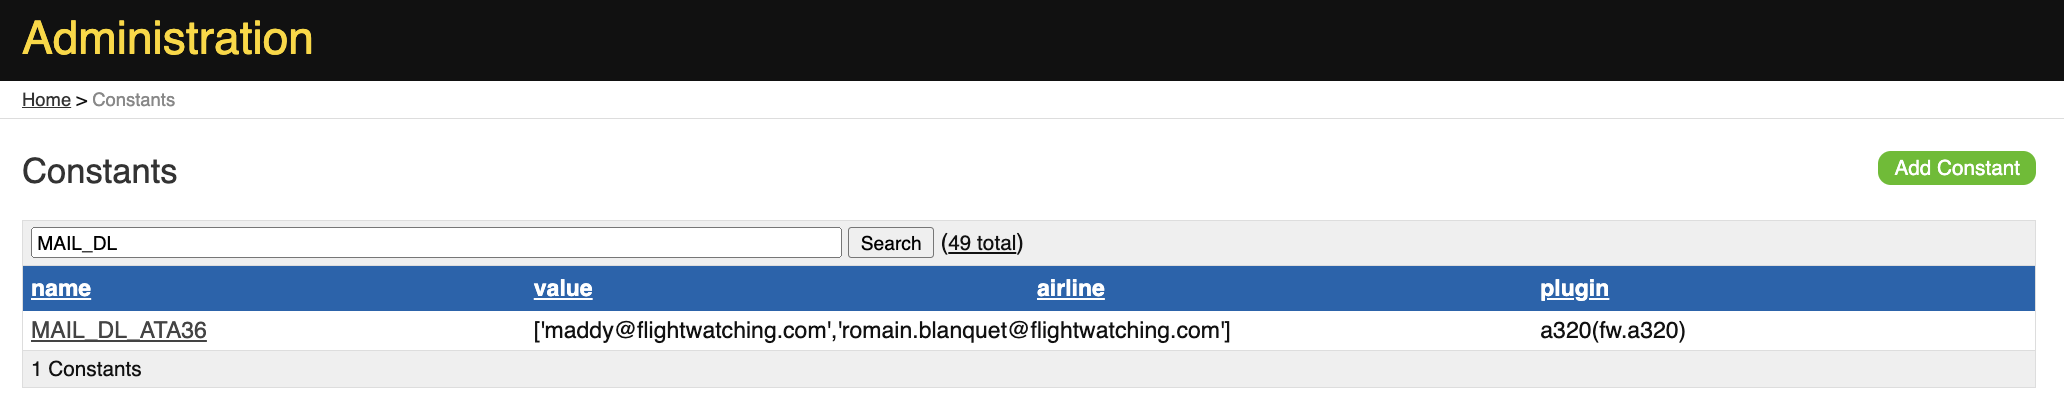Click the Administration title in header
Image resolution: width=2064 pixels, height=416 pixels.
[168, 39]
